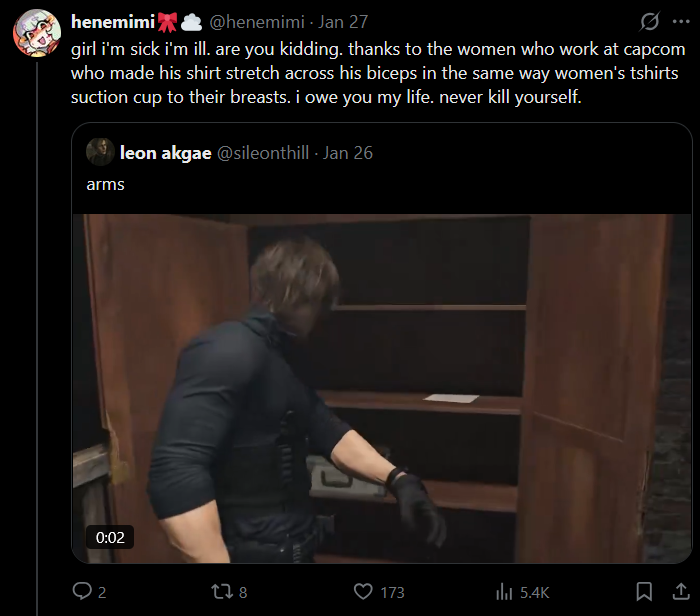Open quoted tweet text "arms"
This screenshot has height=616, width=700.
click(x=105, y=184)
